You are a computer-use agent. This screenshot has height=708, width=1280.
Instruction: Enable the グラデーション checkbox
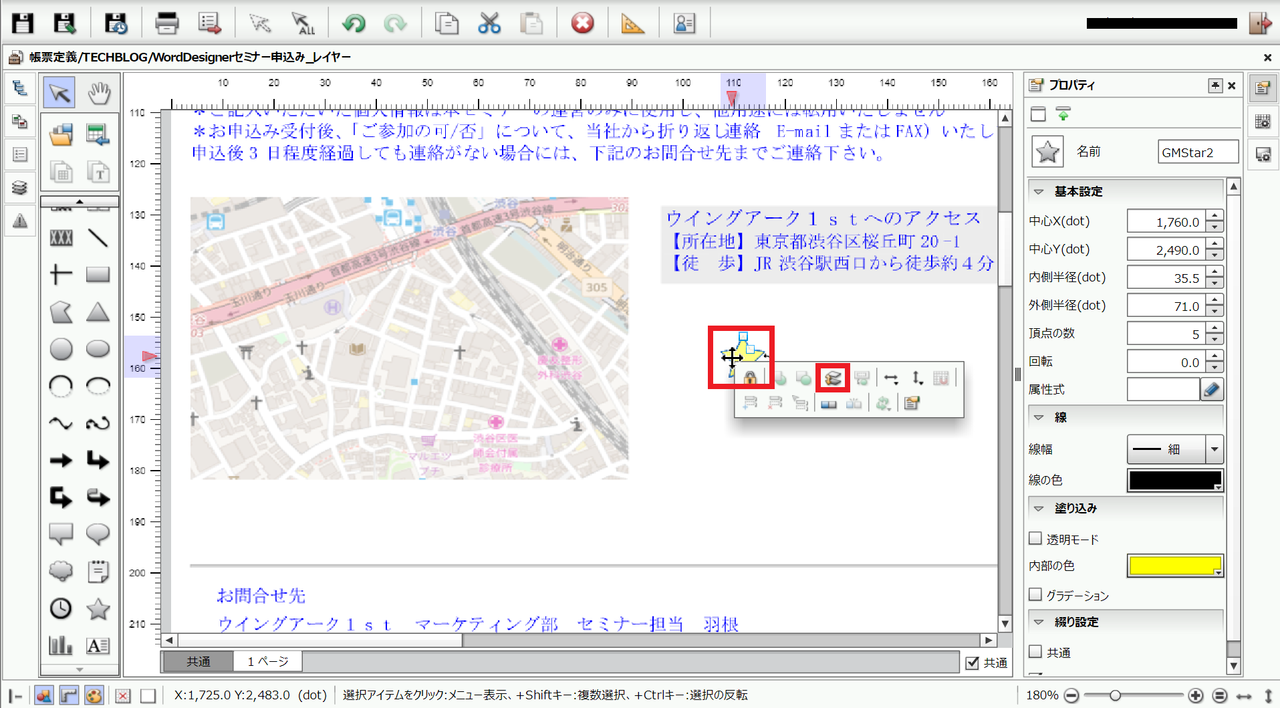pos(1035,595)
